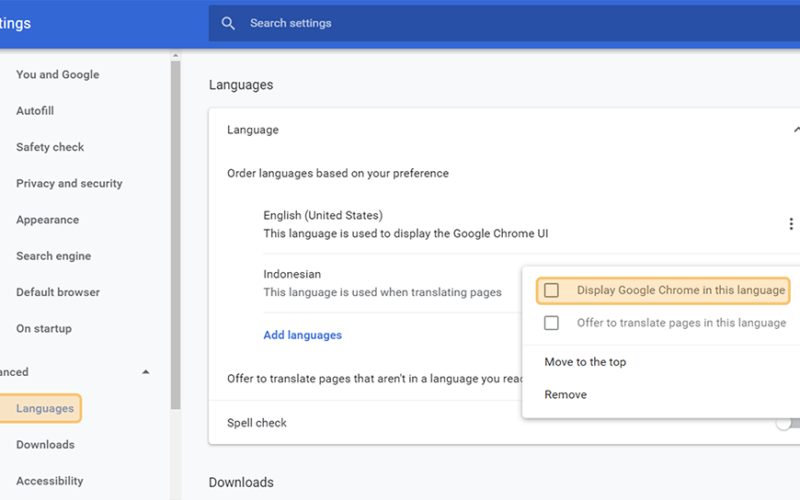Click the Spell check row label
This screenshot has width=800, height=500.
click(x=257, y=423)
